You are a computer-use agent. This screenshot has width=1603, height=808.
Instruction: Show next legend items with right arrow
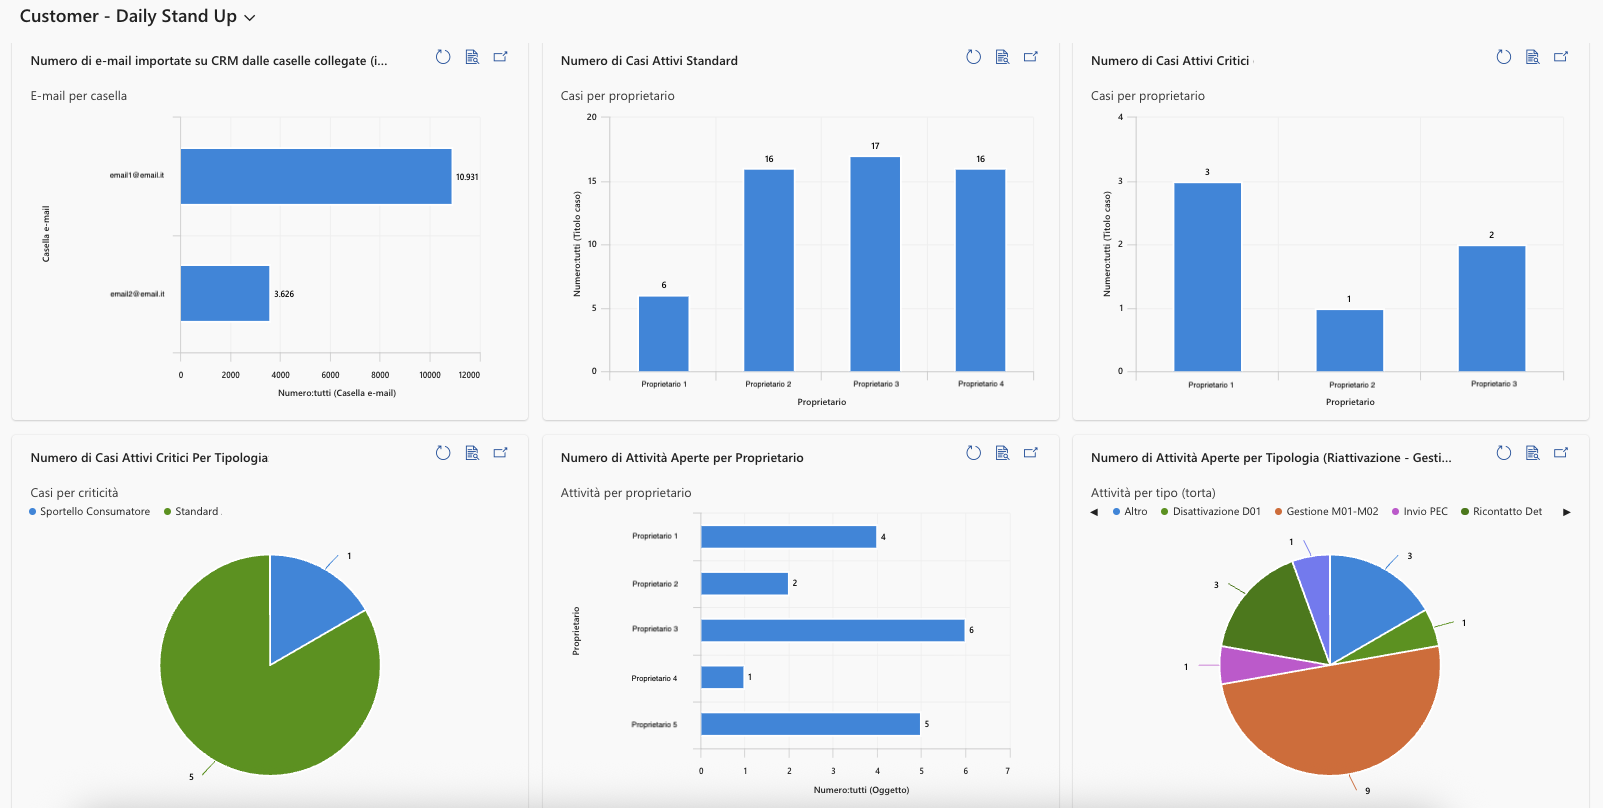(1566, 512)
